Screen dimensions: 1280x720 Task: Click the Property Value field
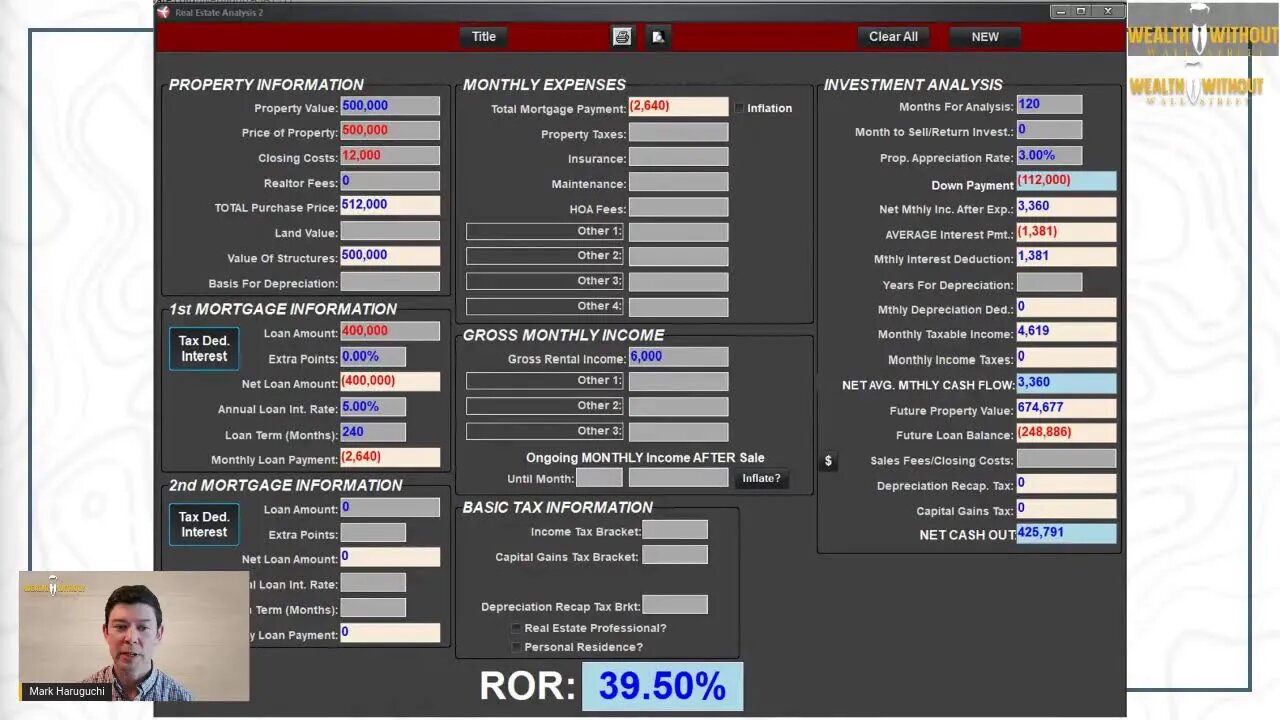[x=390, y=106]
